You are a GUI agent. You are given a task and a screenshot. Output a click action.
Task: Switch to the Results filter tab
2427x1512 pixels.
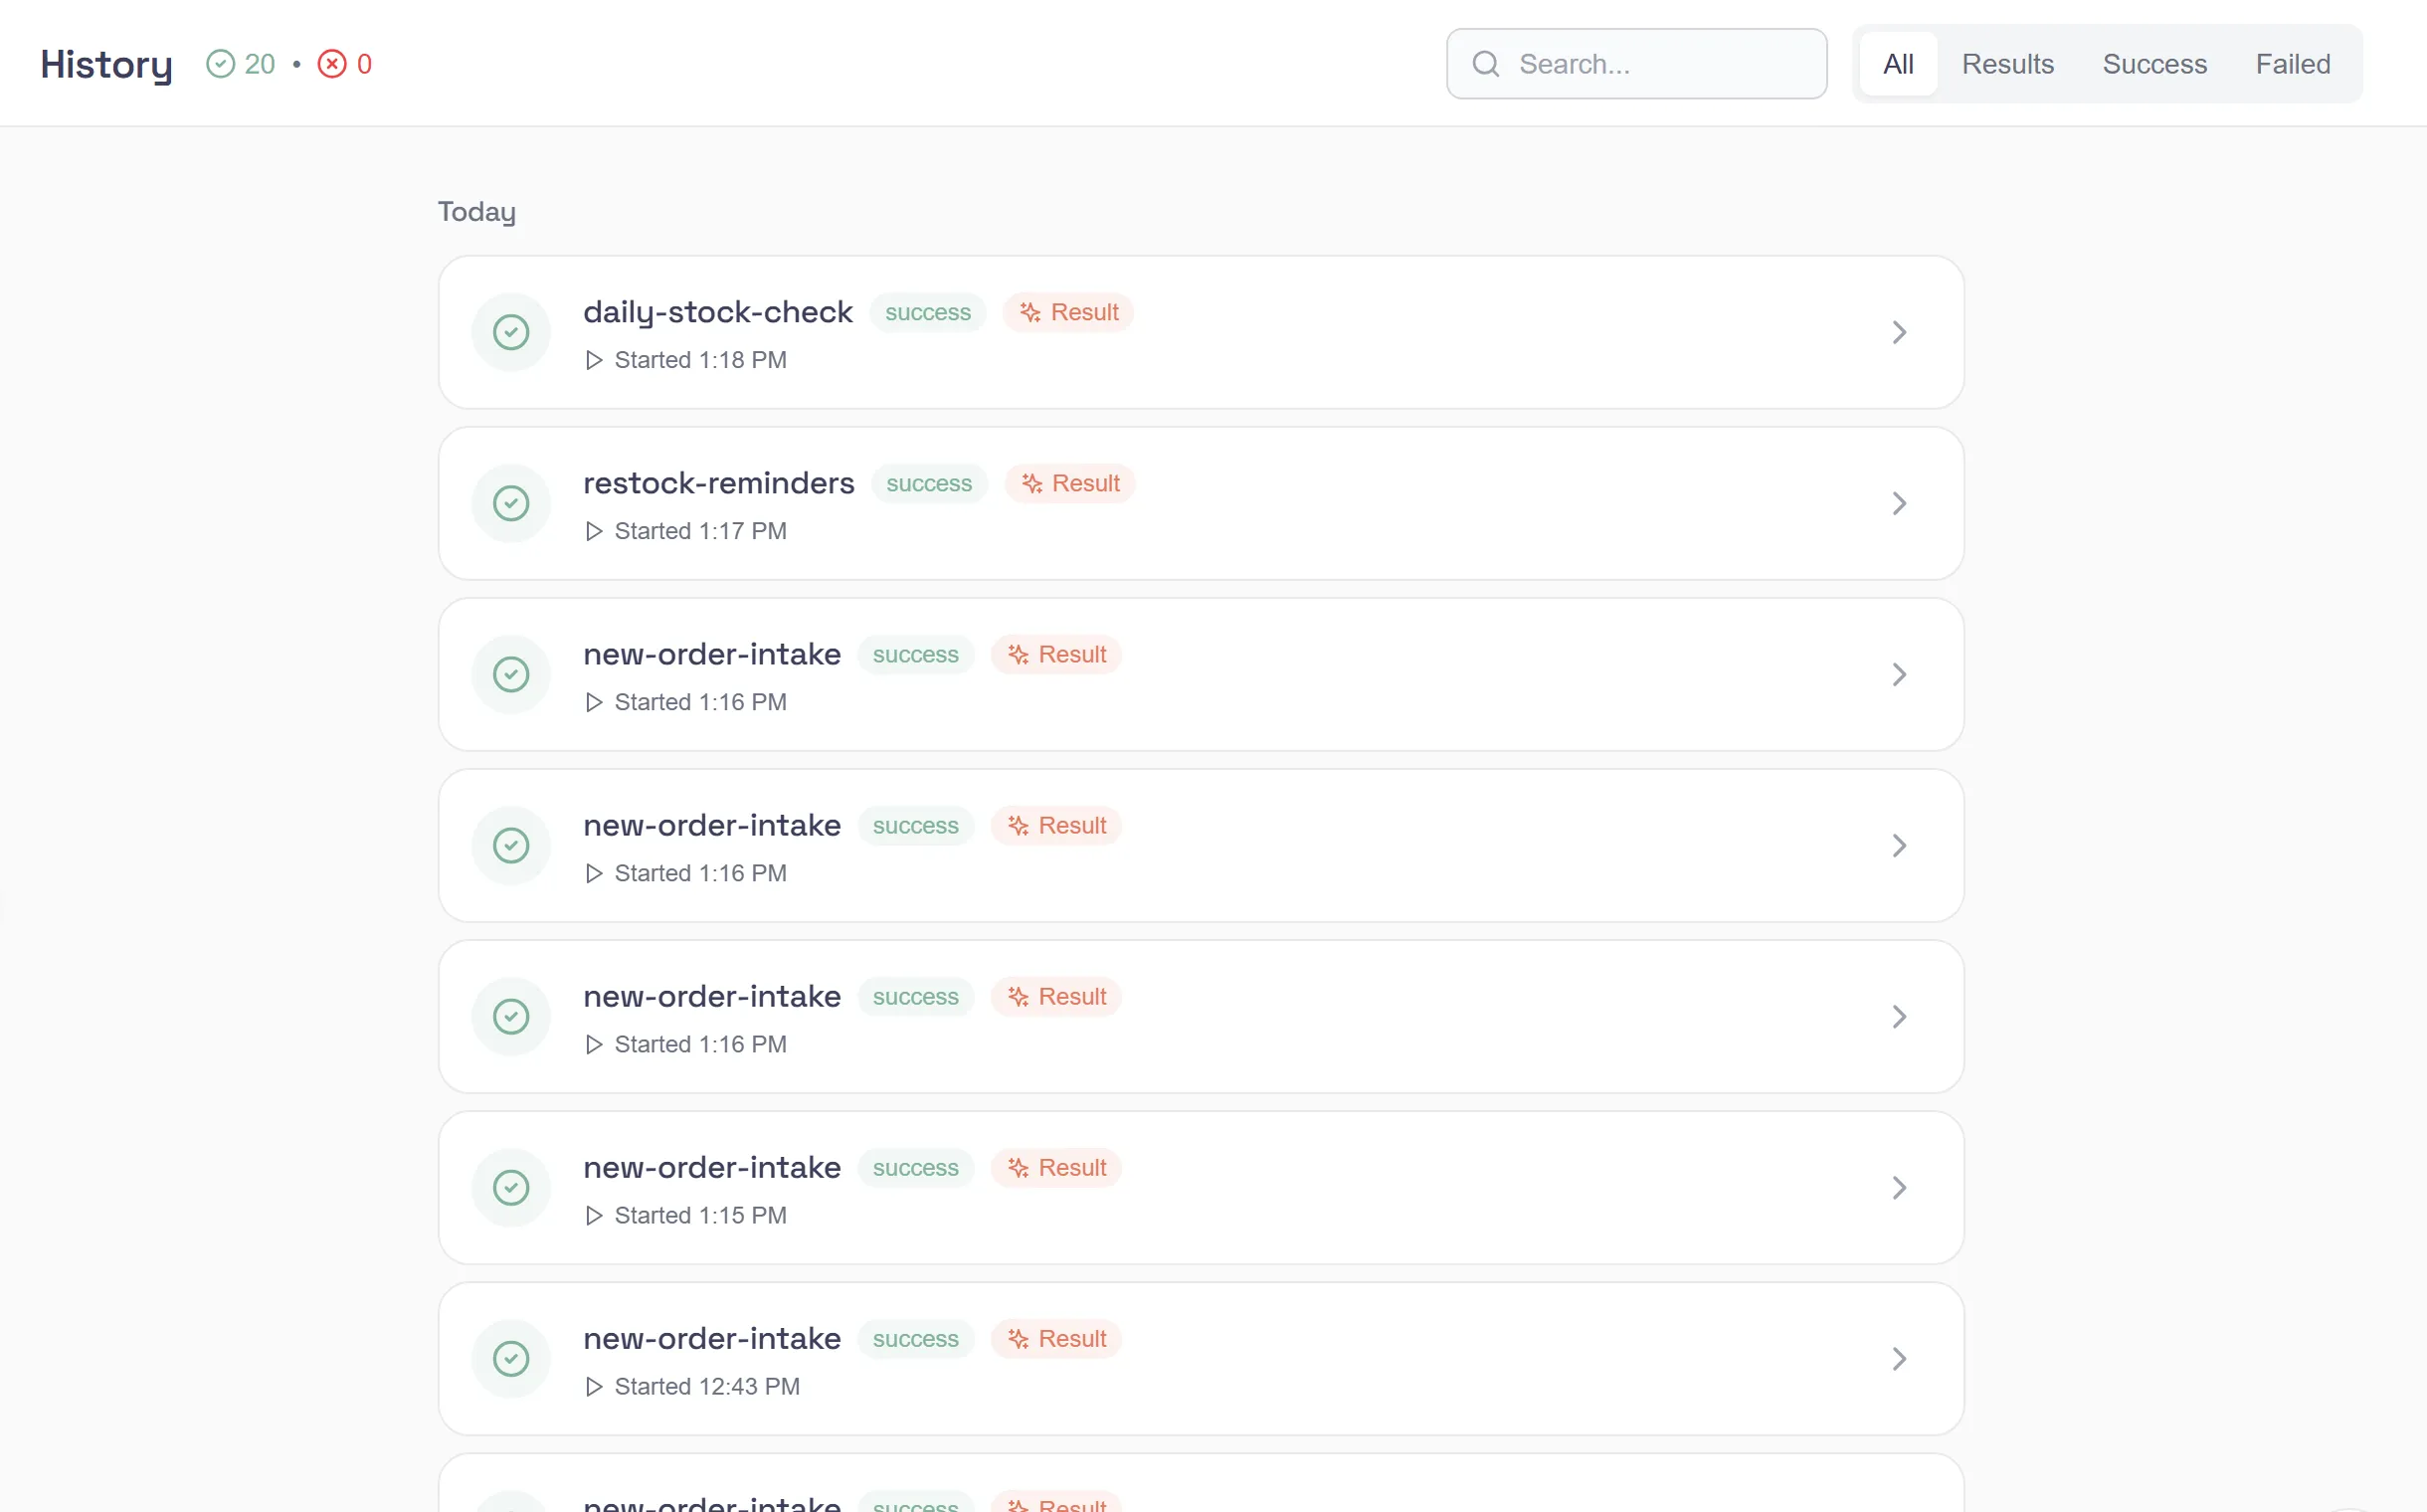(x=2007, y=64)
